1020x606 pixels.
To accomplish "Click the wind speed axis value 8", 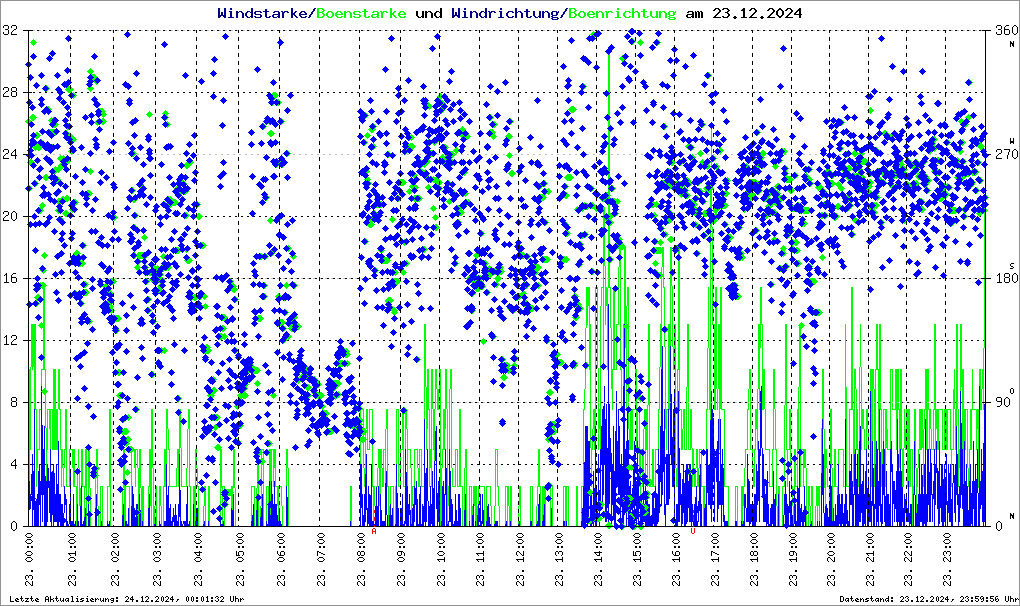I will coord(14,402).
